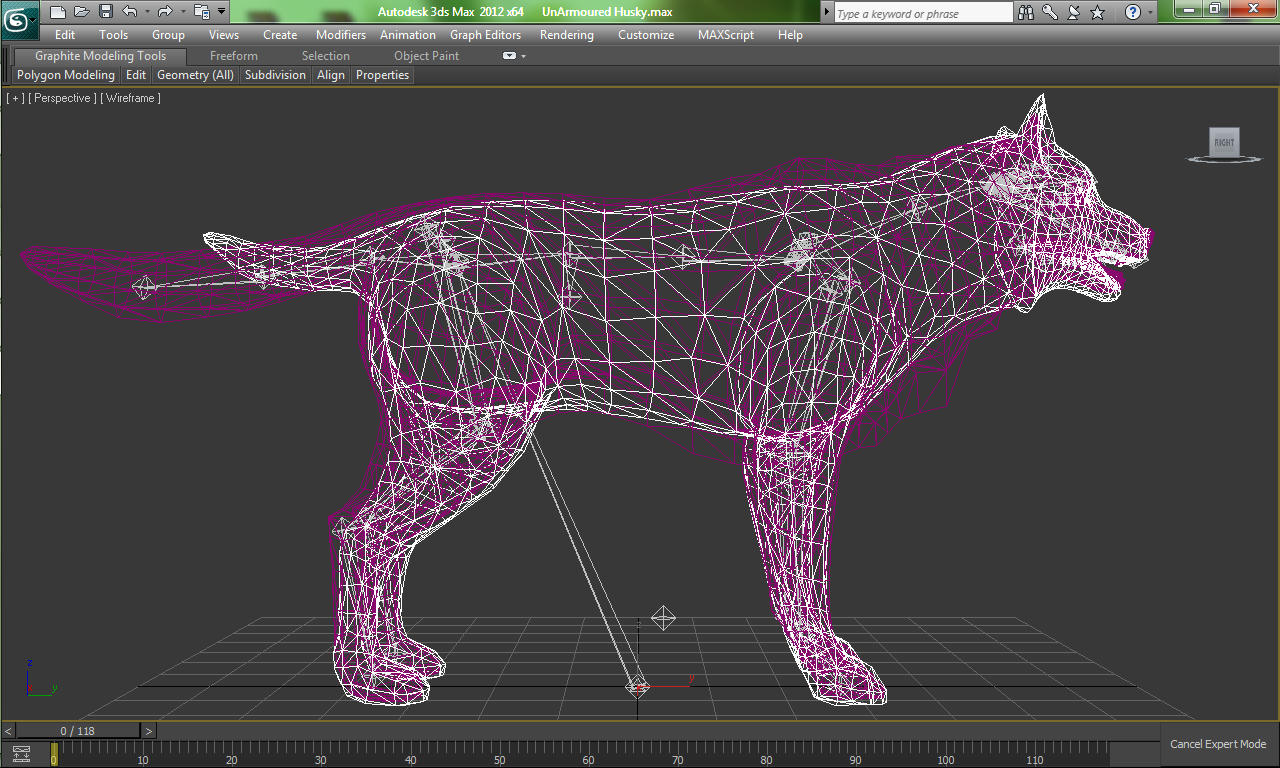The image size is (1280, 768).
Task: Open the Customize menu
Action: pyautogui.click(x=646, y=35)
